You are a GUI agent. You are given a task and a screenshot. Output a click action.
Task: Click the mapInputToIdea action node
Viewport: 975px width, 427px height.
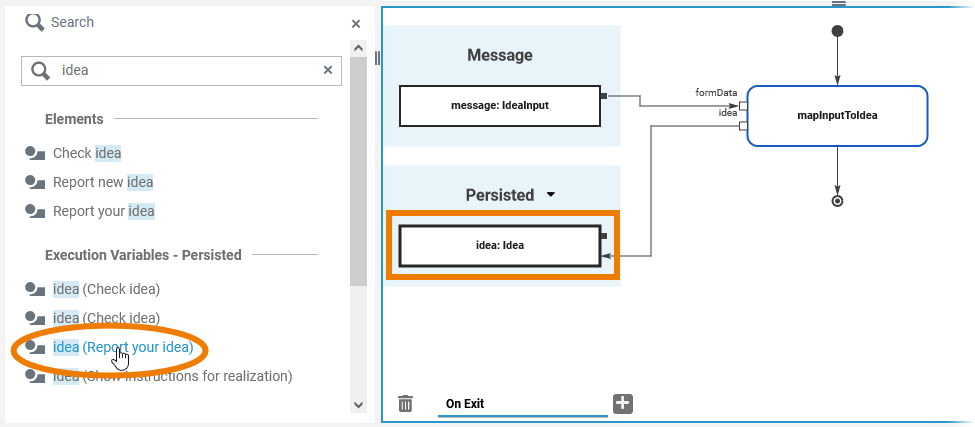point(837,115)
